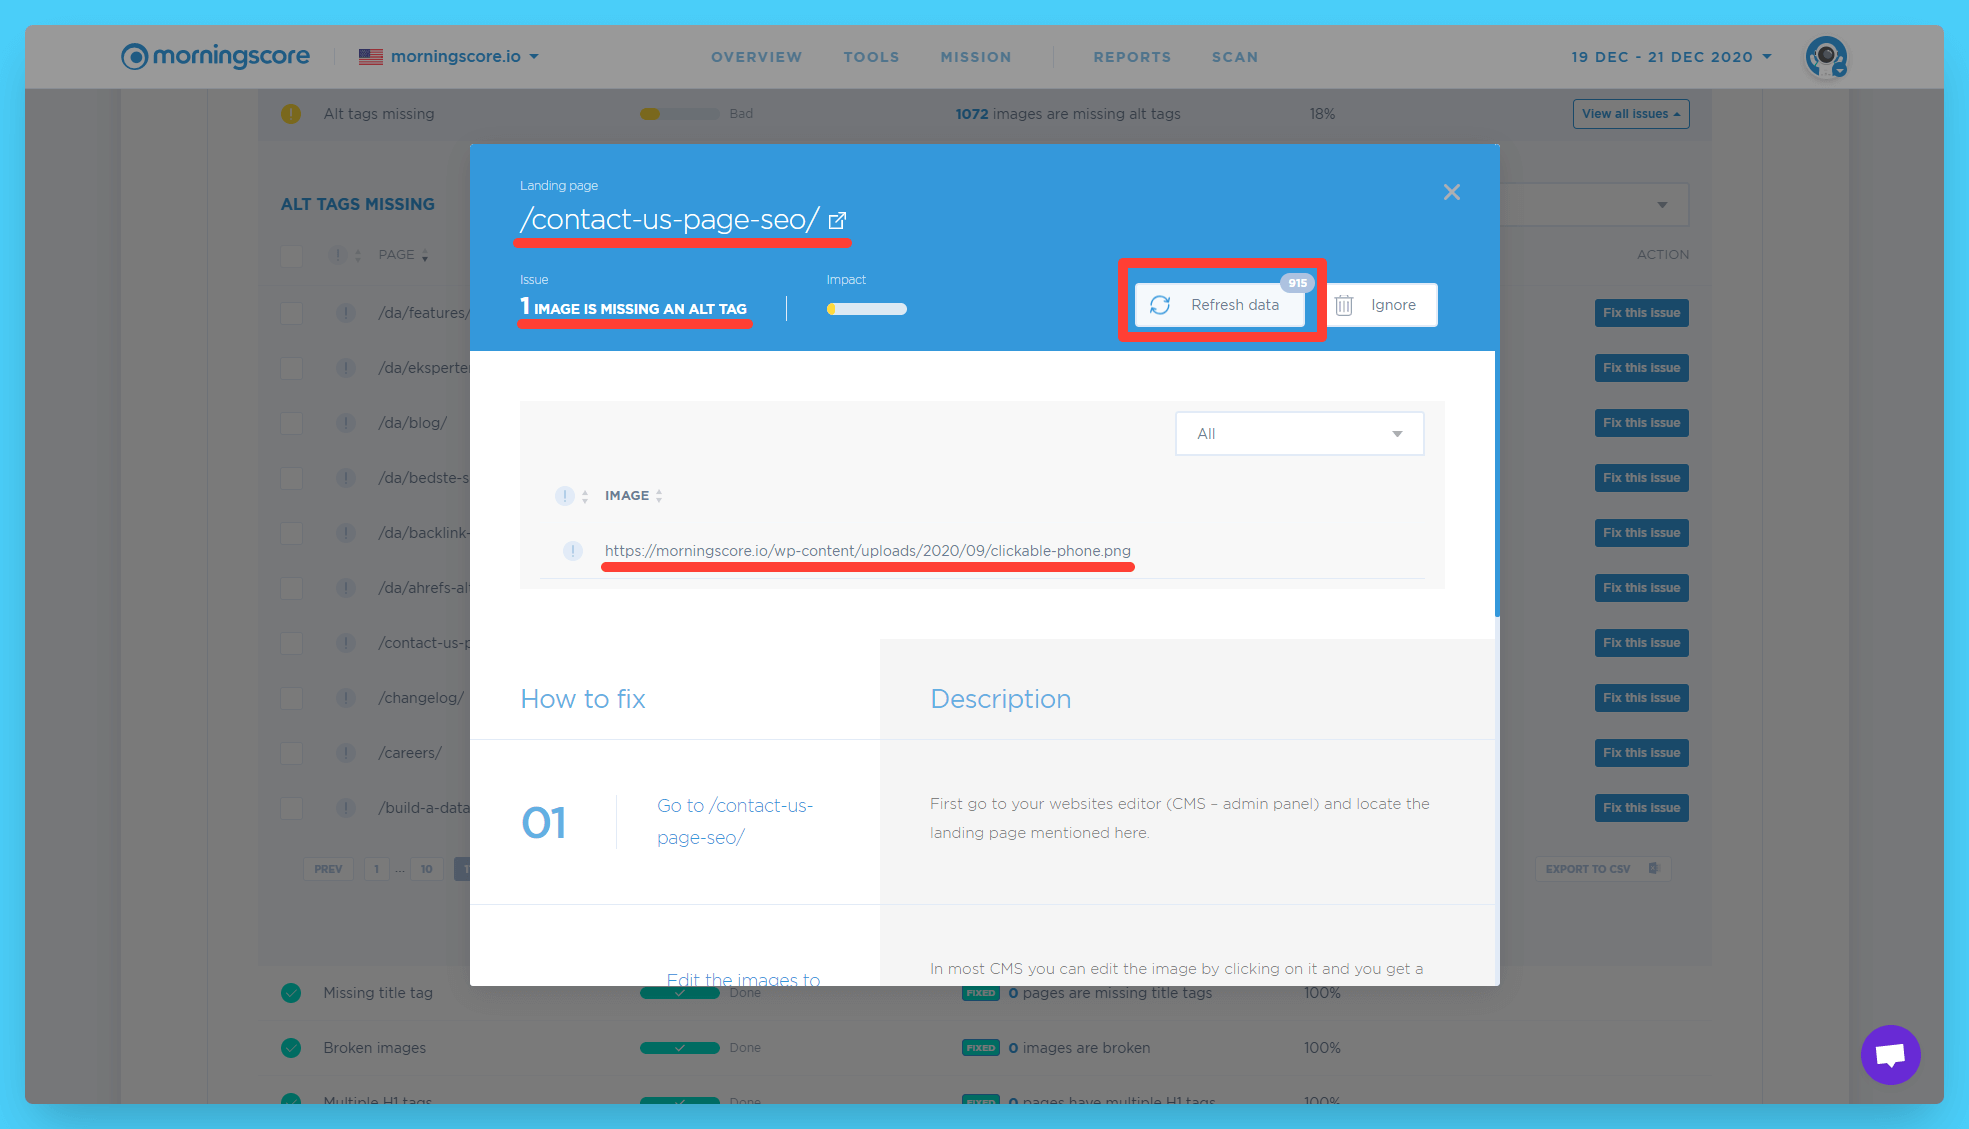The height and width of the screenshot is (1129, 1969).
Task: Click the FIXED badge on Broken images row
Action: [x=981, y=1048]
